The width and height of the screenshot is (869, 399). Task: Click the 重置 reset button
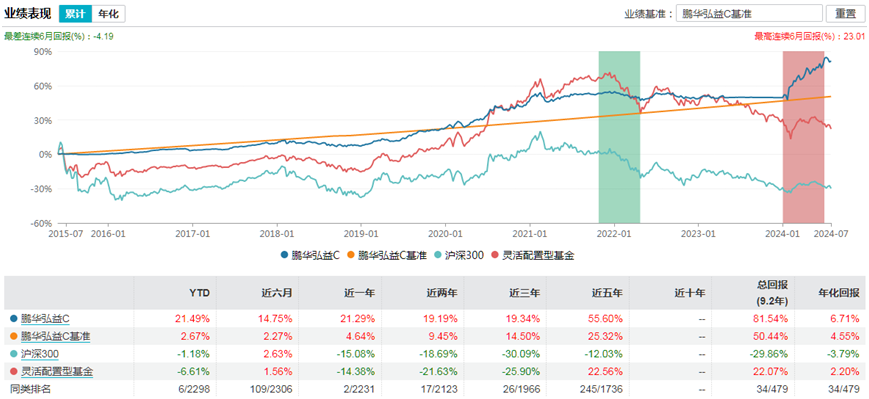[x=845, y=13]
